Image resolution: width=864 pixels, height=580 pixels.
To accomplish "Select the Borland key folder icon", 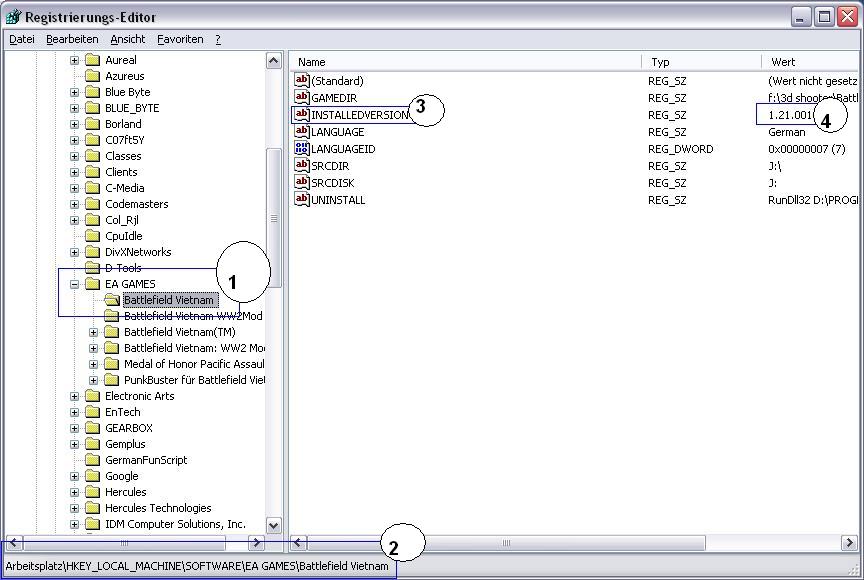I will coord(93,124).
